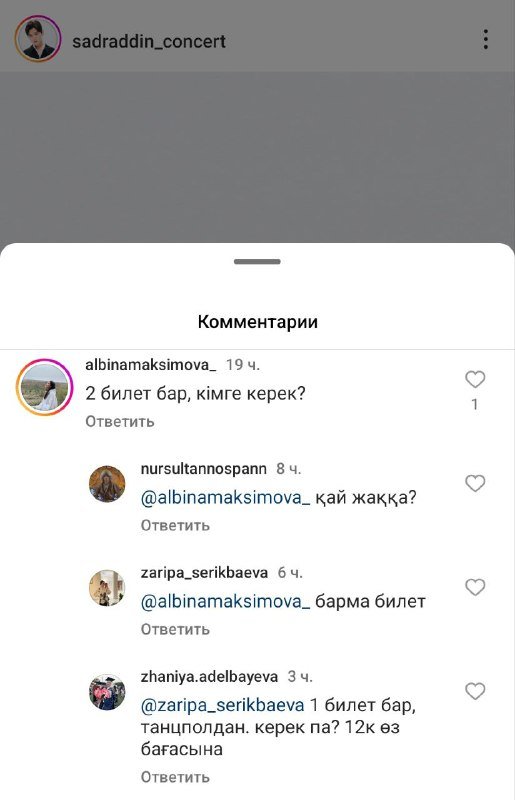Open @zaripa_serikbaeva mention in zhaniya's reply
The width and height of the screenshot is (515, 800).
(223, 706)
